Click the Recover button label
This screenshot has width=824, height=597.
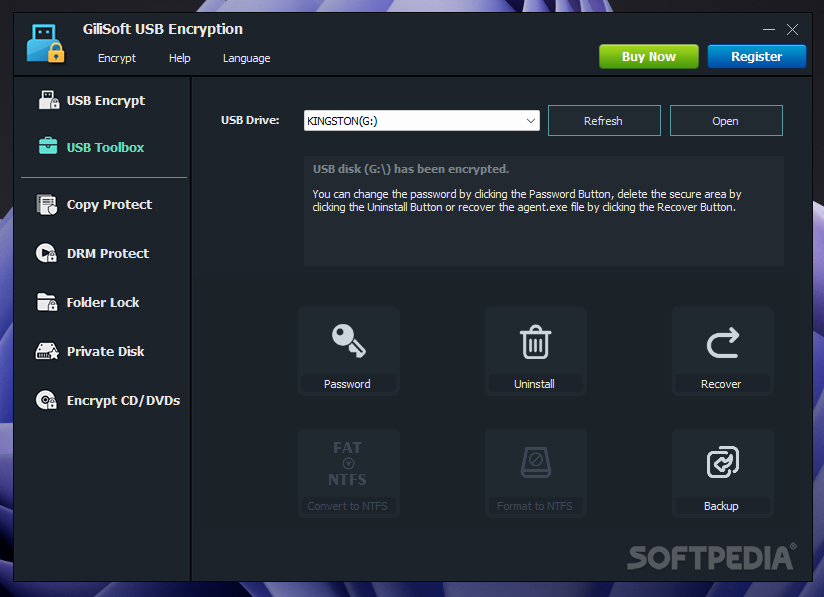[x=721, y=384]
